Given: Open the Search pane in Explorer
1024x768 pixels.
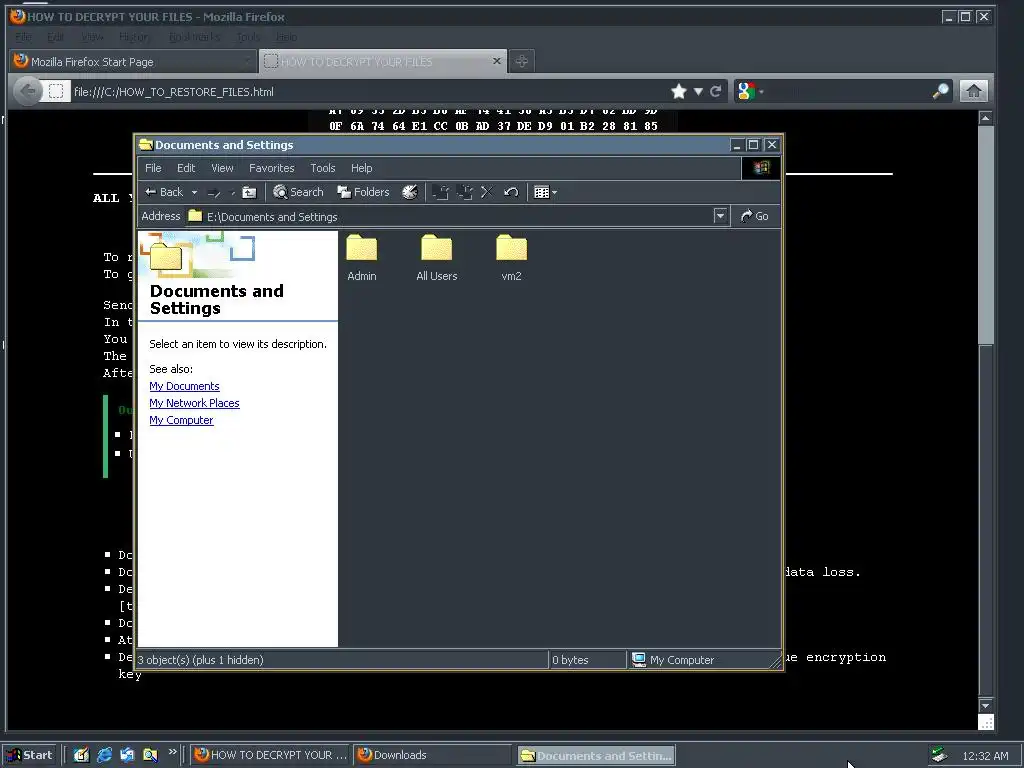Looking at the screenshot, I should coord(298,192).
